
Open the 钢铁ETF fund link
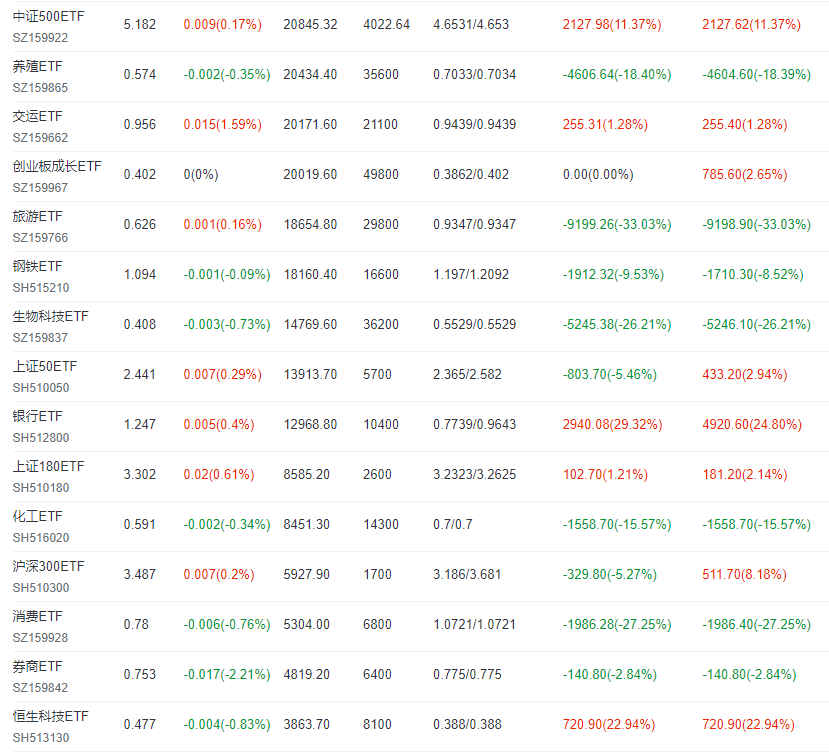coord(38,267)
